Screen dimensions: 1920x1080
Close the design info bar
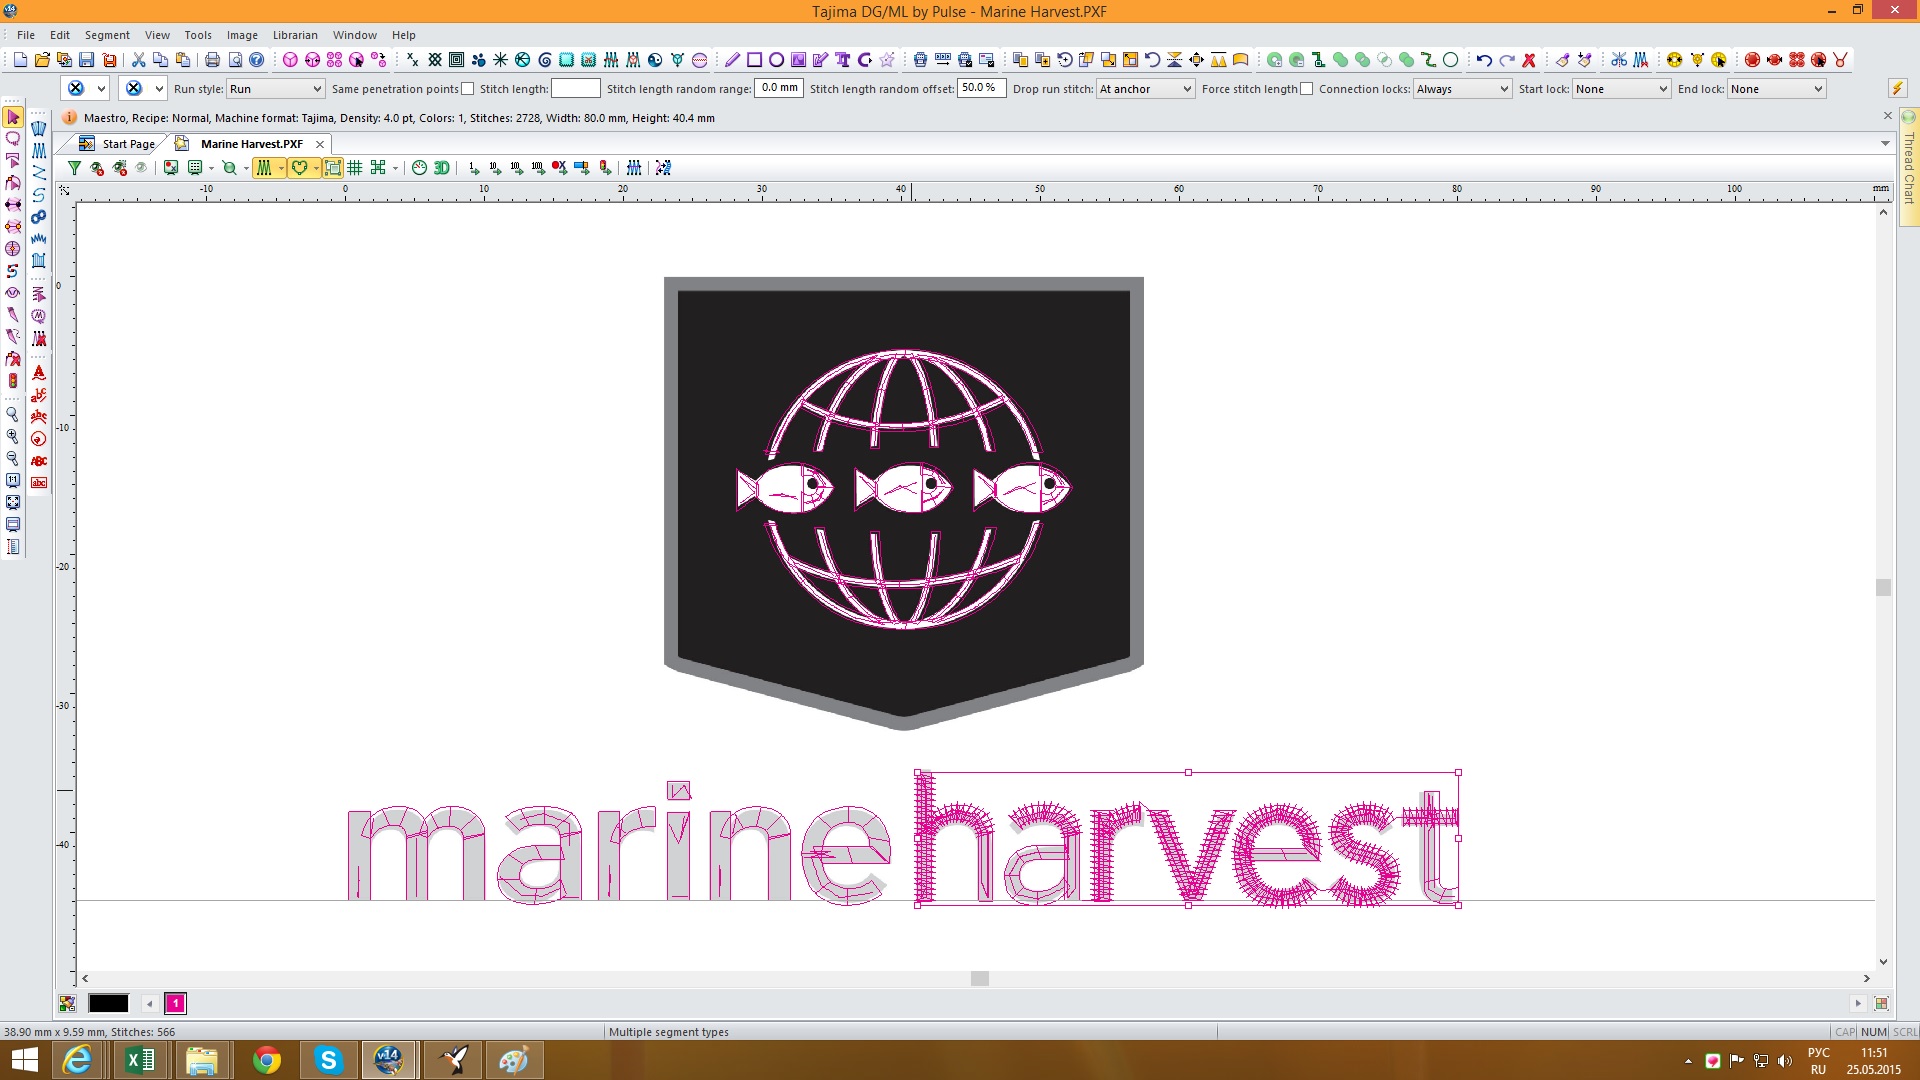[x=1888, y=116]
